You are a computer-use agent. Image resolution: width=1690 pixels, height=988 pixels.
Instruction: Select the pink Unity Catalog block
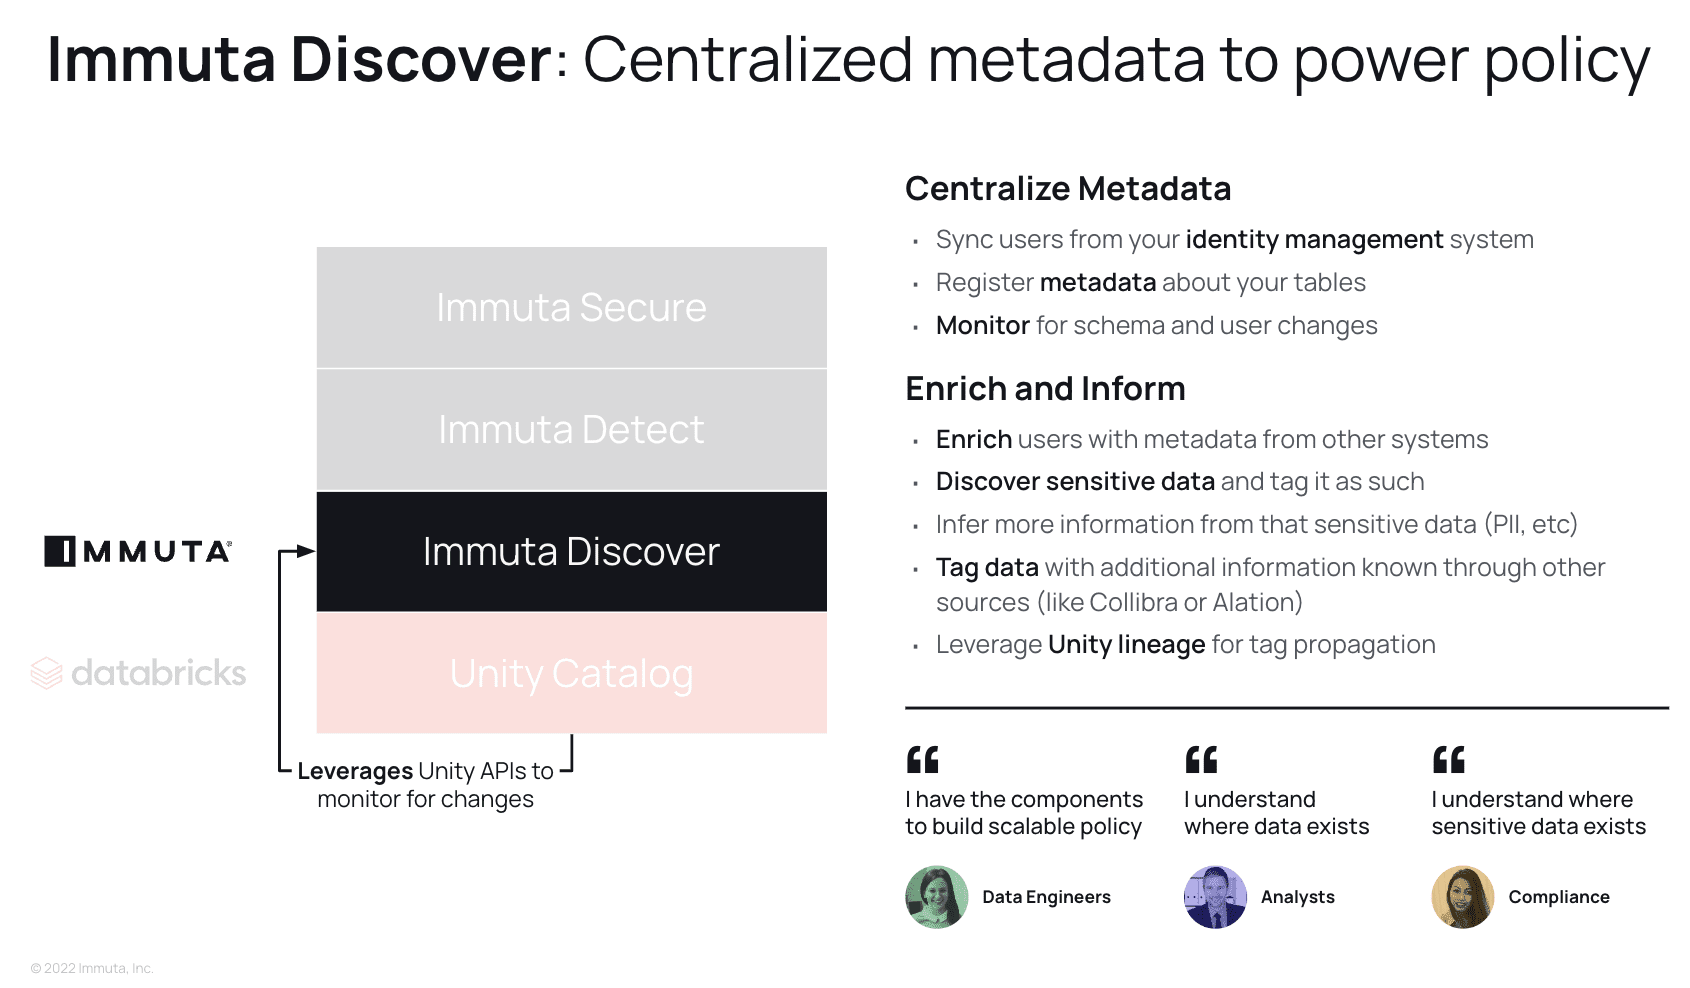tap(572, 673)
